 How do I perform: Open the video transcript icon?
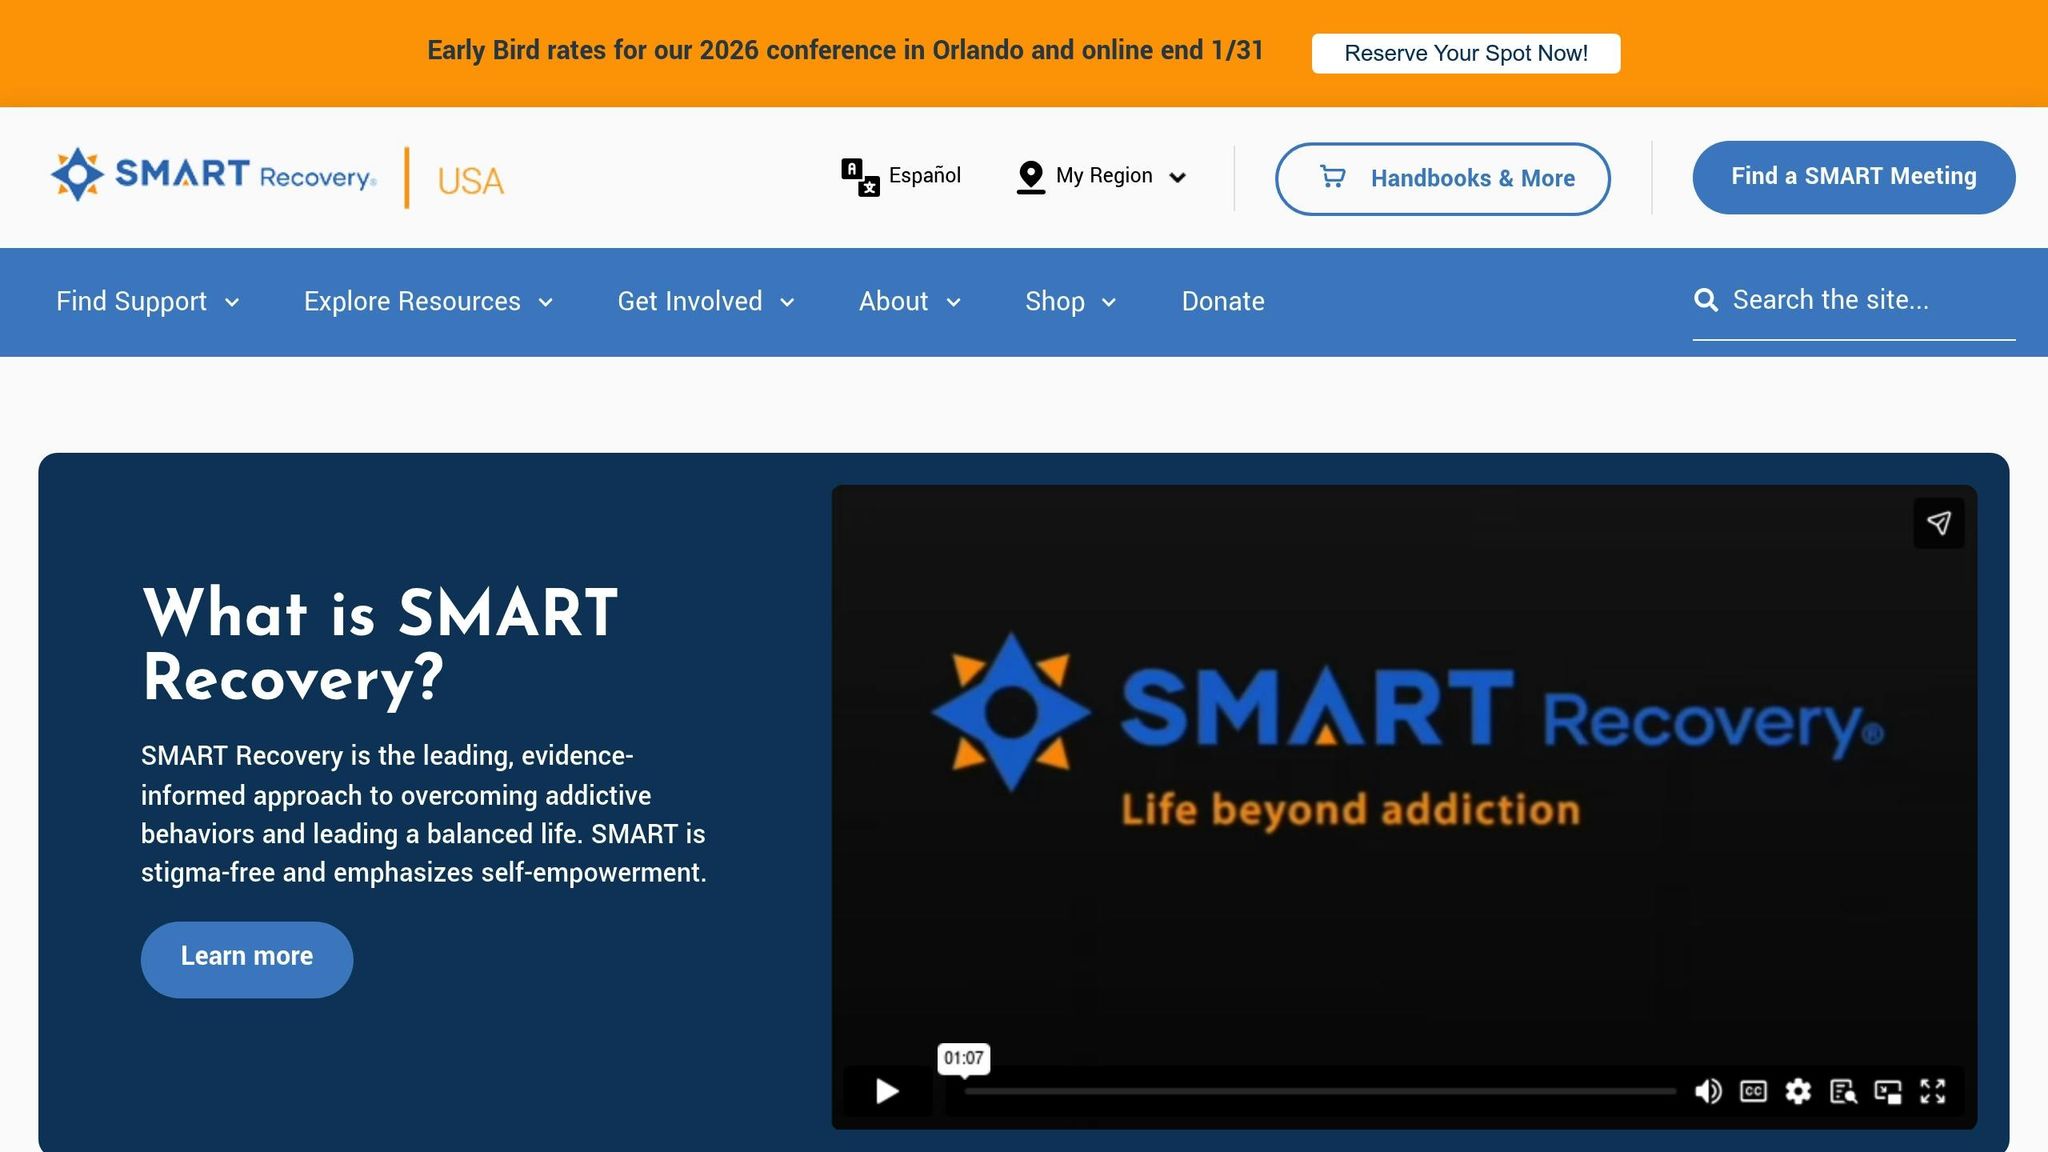[1843, 1091]
